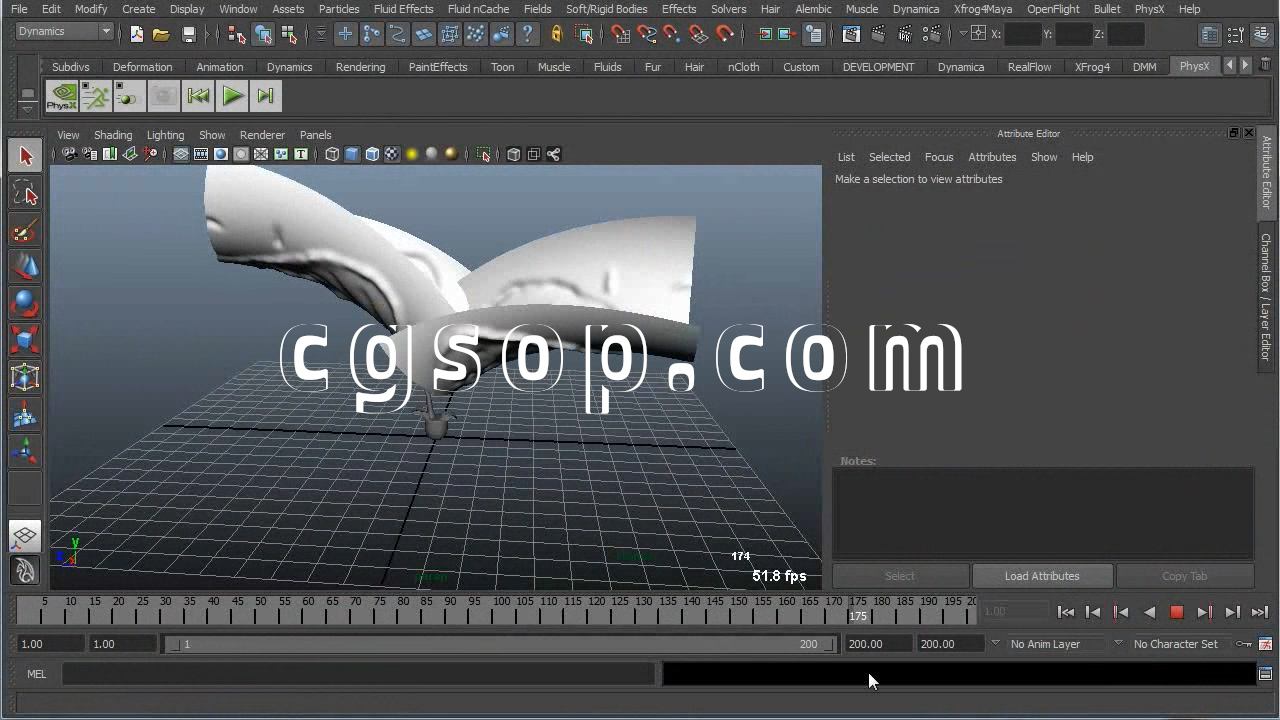The image size is (1280, 720).
Task: Toggle snap to view planes magnet icon
Action: coord(699,34)
